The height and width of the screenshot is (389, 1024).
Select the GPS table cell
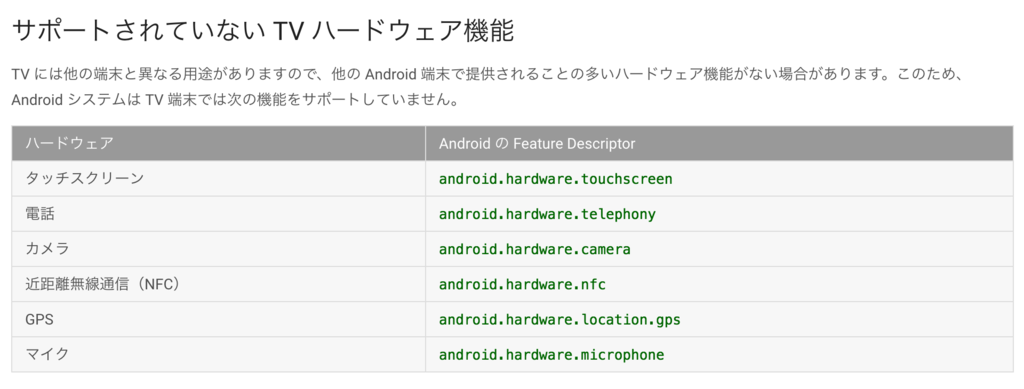click(x=219, y=320)
